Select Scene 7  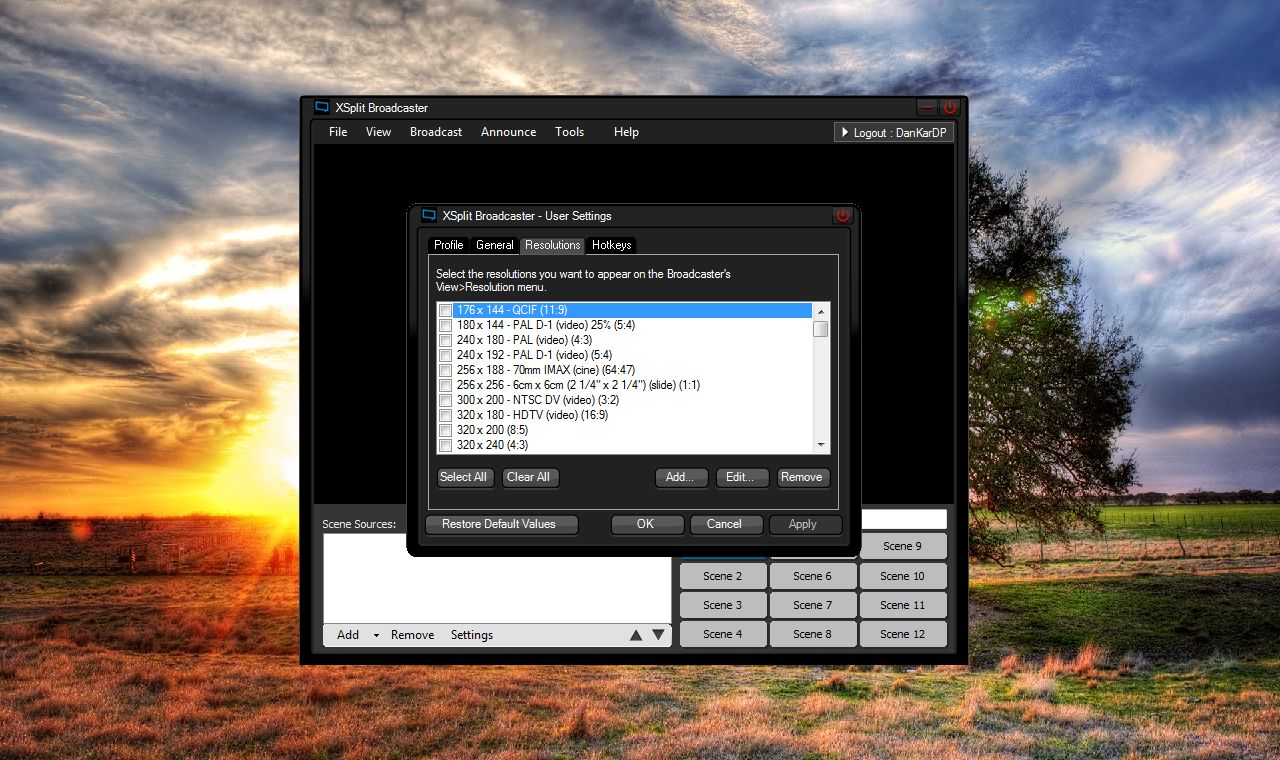(x=813, y=605)
